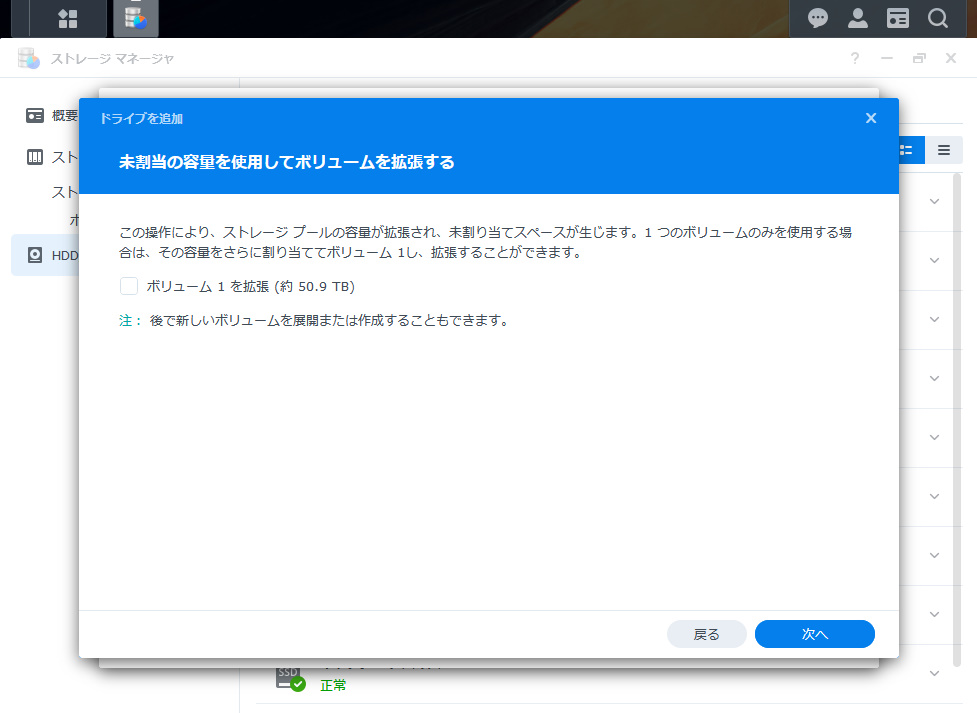Click the storage sidebar icon below 概要

[x=35, y=157]
